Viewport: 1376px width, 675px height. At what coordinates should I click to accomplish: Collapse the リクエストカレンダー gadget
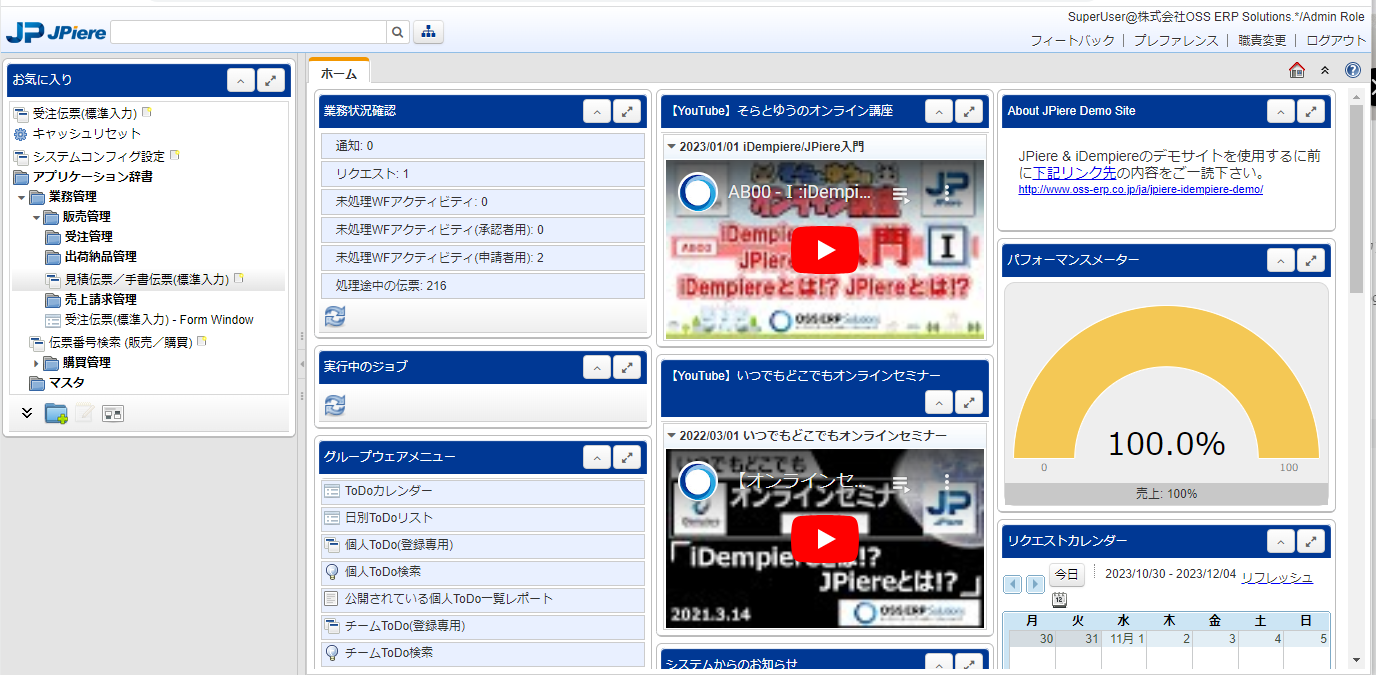pos(1281,541)
